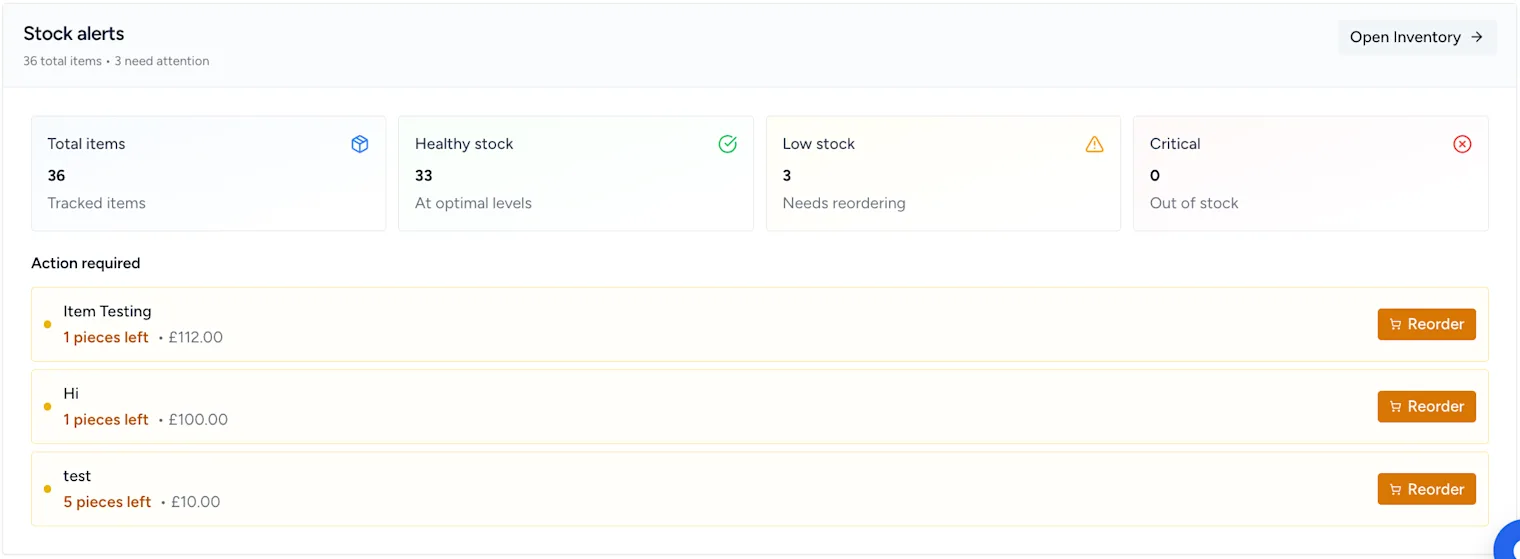Select the Healthy stock card
1520x559 pixels.
pos(576,174)
